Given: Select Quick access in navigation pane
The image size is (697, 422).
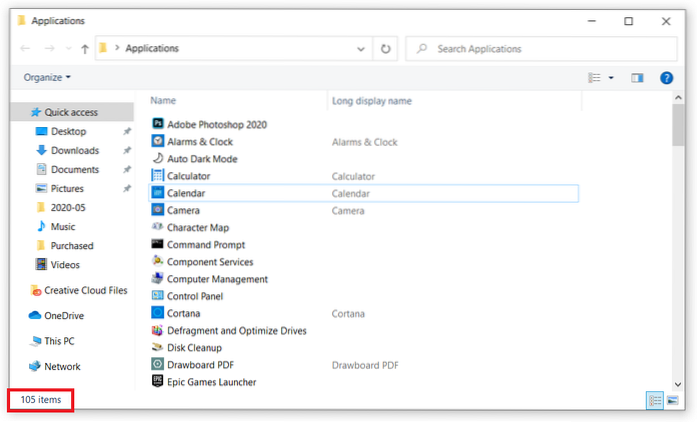Looking at the screenshot, I should click(72, 112).
